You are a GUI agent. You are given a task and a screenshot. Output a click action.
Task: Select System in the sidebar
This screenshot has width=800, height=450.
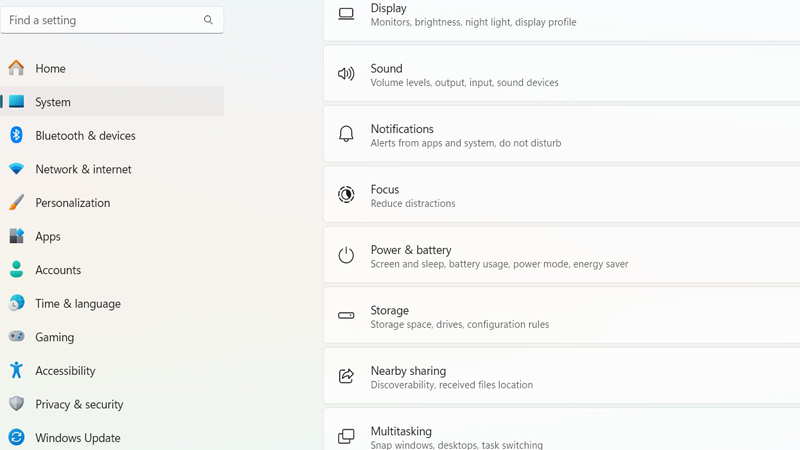click(112, 102)
